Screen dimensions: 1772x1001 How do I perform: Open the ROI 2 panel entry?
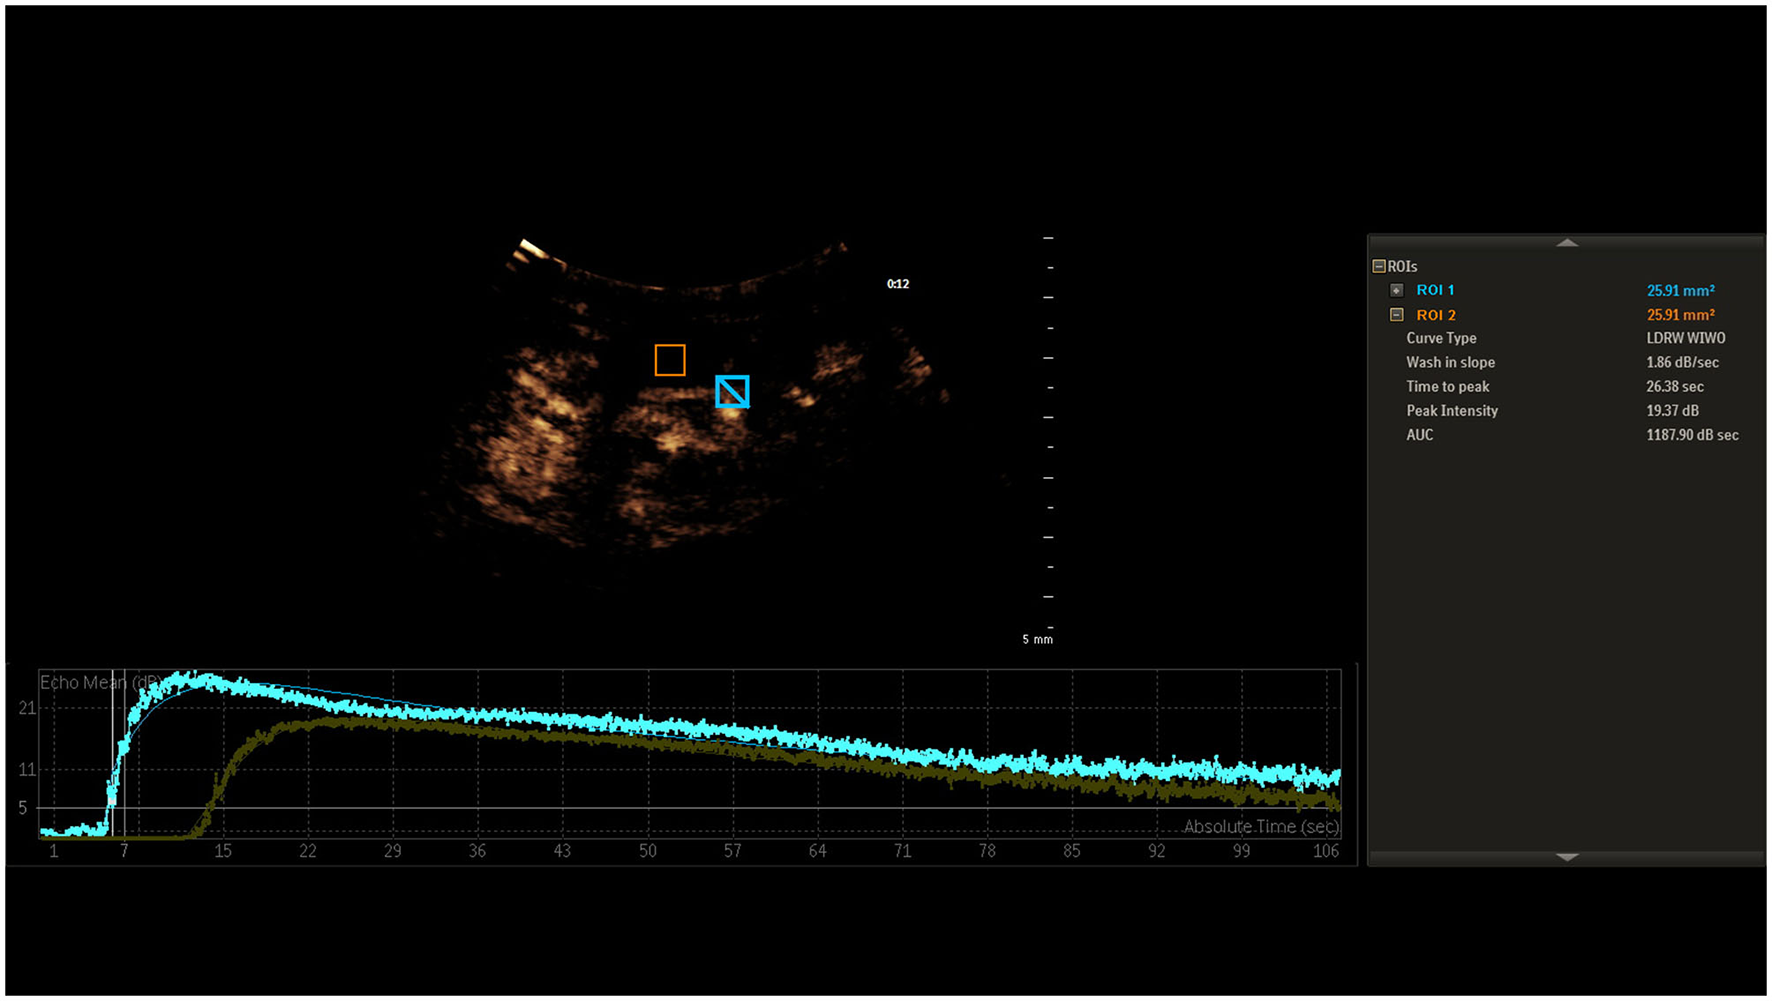coord(1435,314)
